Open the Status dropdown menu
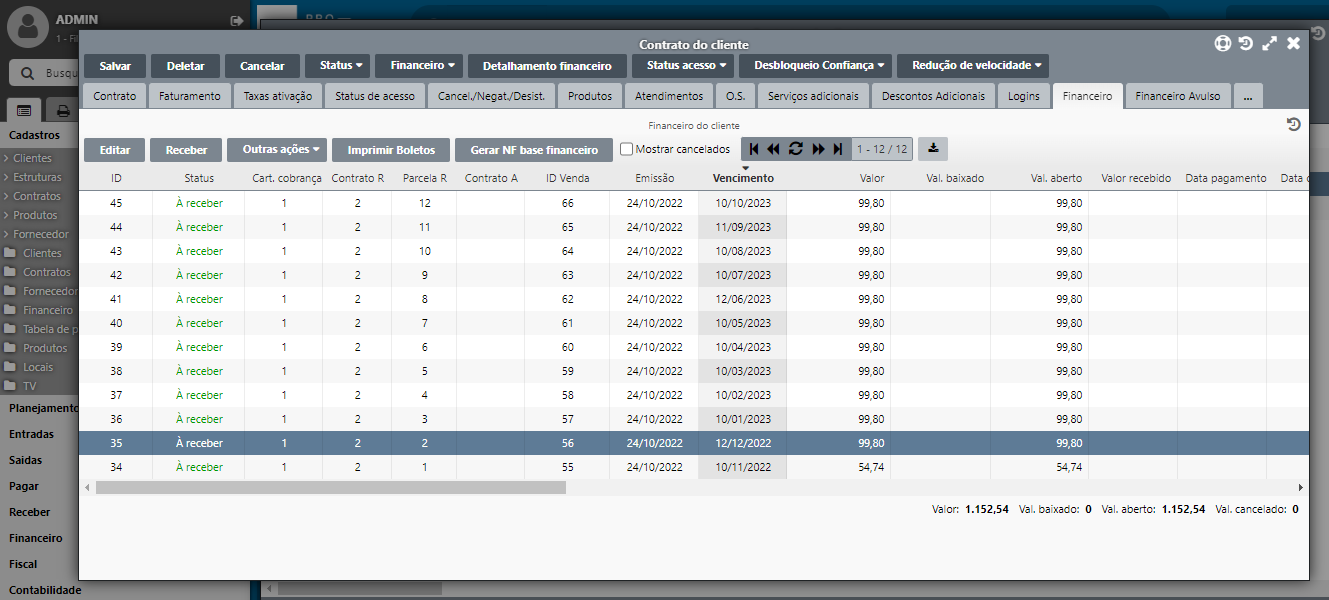 (x=337, y=66)
